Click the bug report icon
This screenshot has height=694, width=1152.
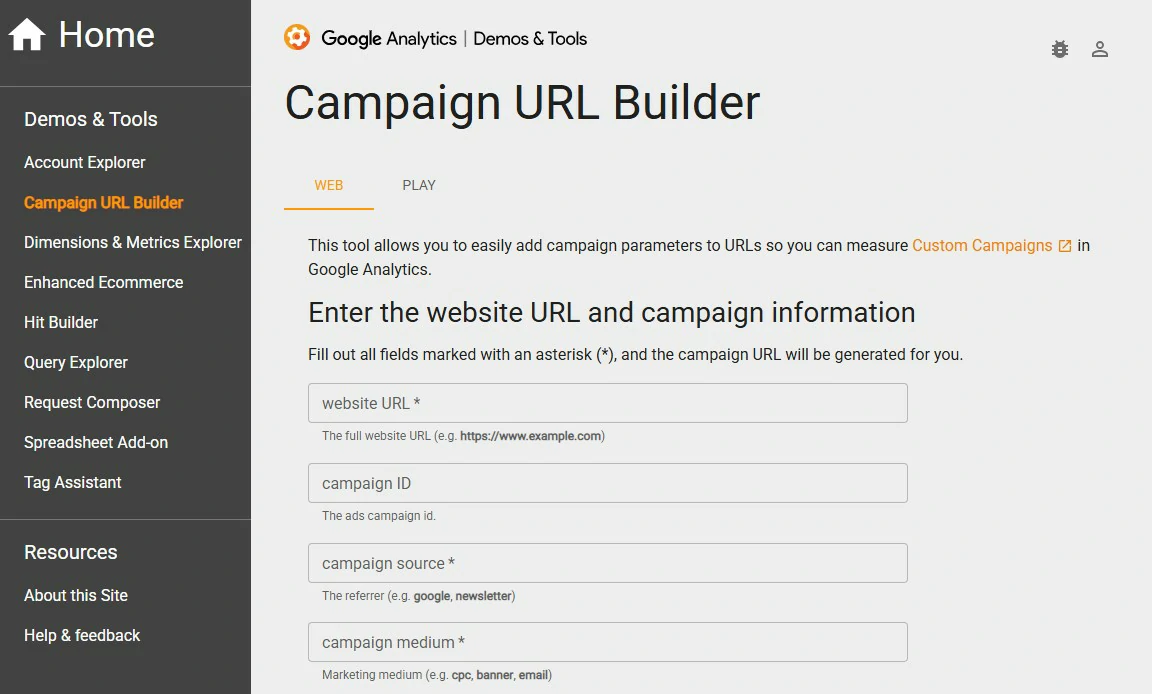[x=1060, y=49]
